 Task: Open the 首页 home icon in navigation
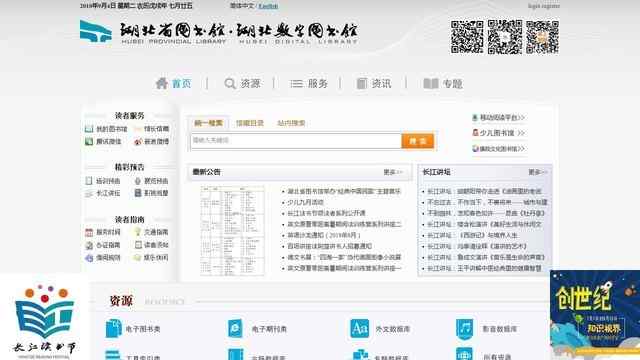pos(162,83)
